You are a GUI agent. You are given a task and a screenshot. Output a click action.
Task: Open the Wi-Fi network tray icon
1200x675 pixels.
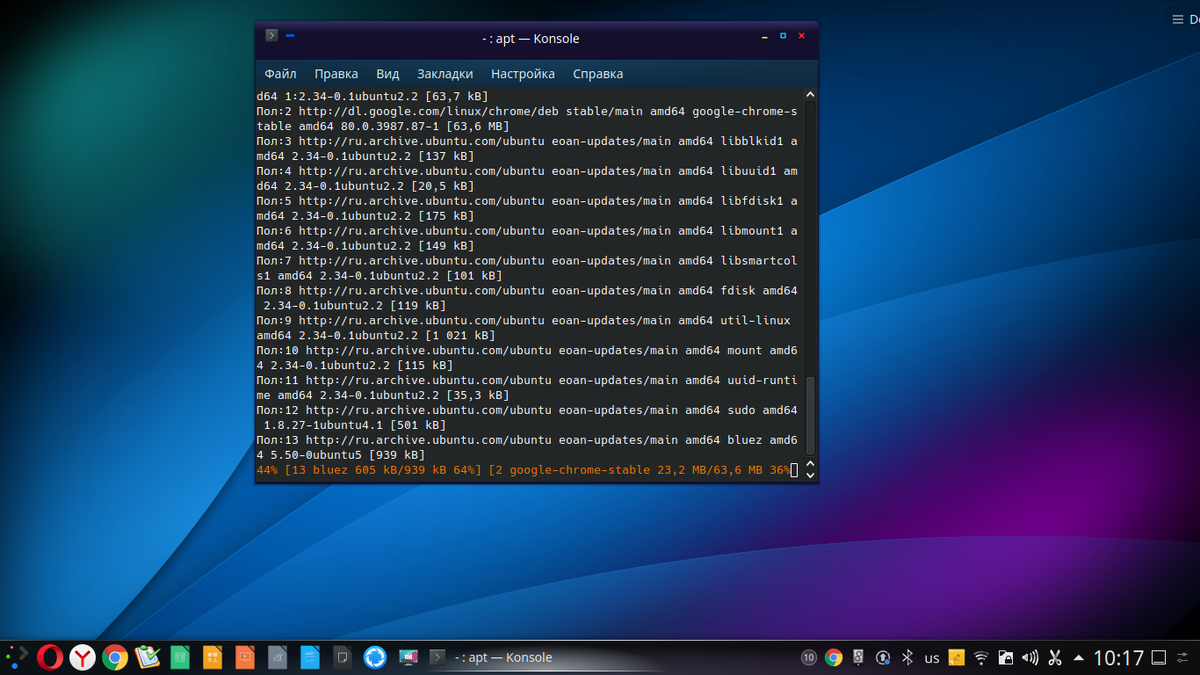tap(981, 658)
